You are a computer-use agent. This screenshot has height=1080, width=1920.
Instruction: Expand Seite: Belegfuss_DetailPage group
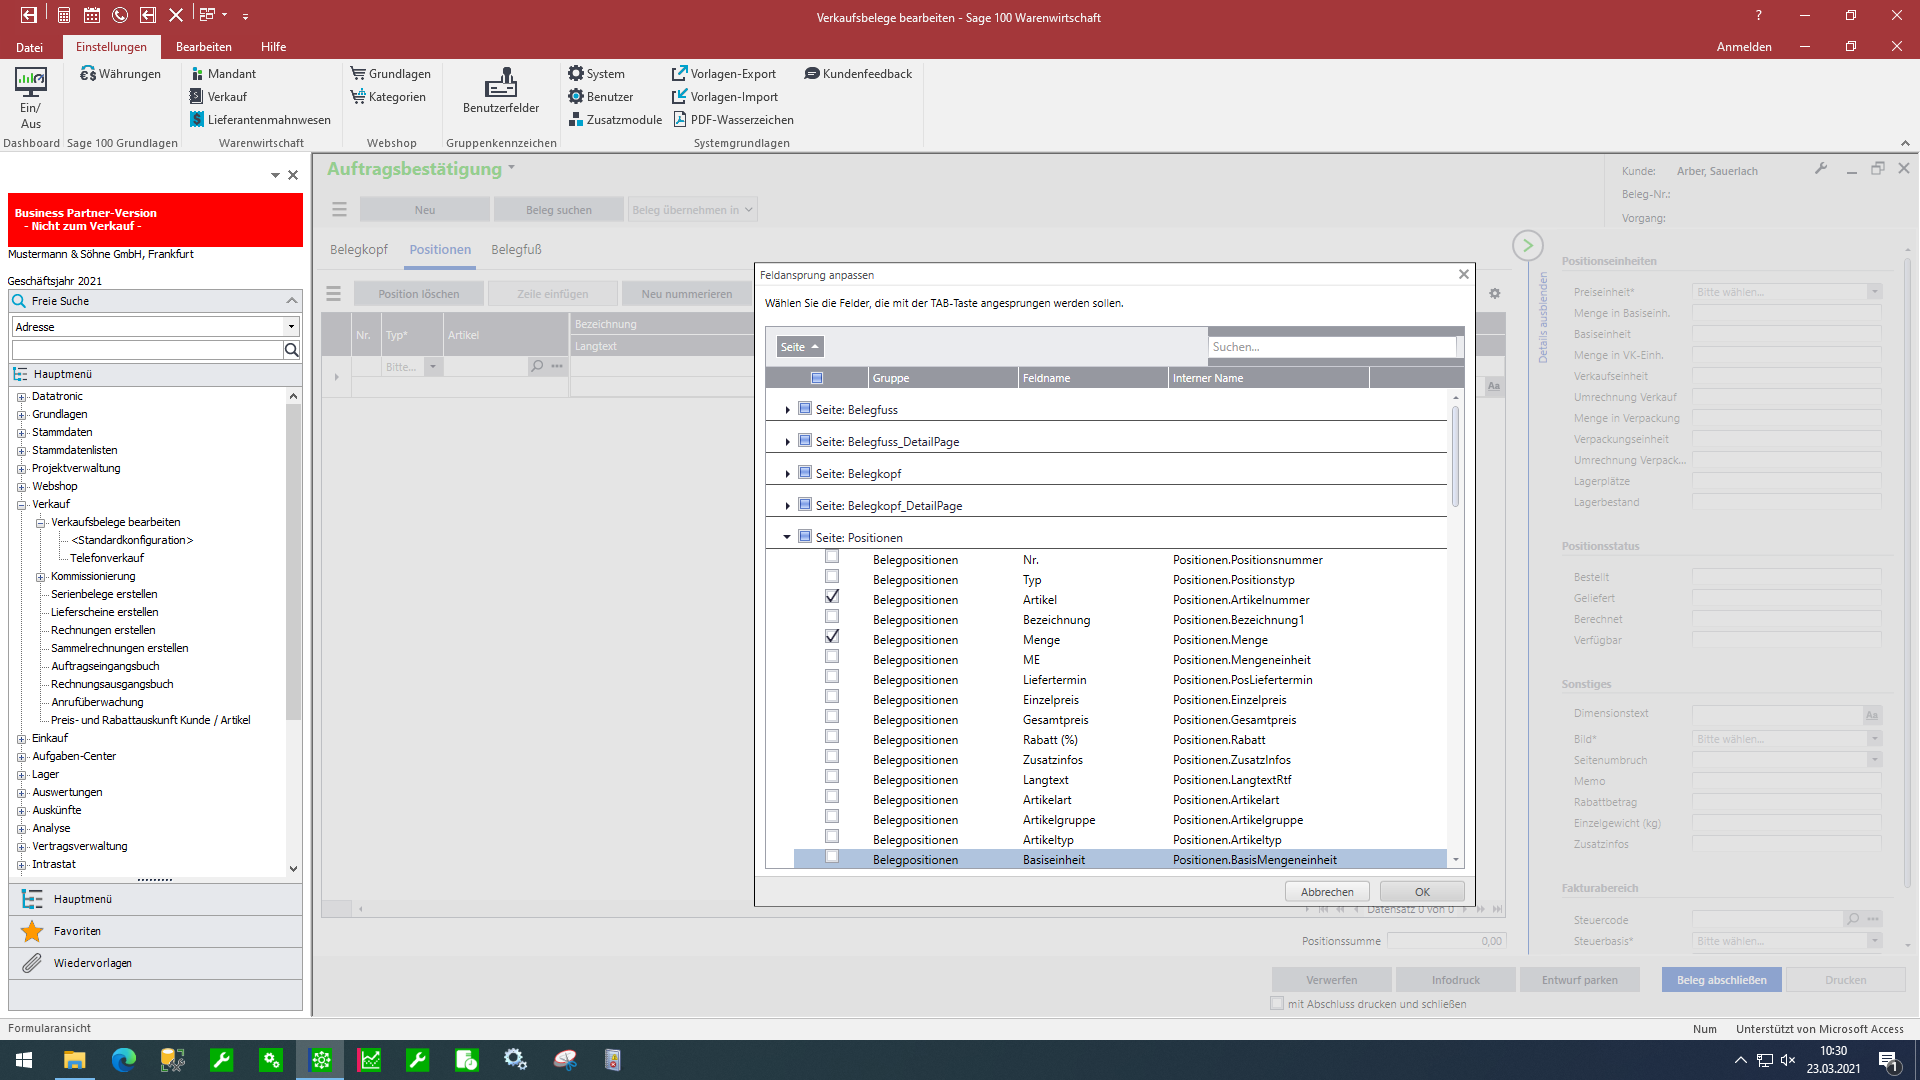click(x=788, y=442)
